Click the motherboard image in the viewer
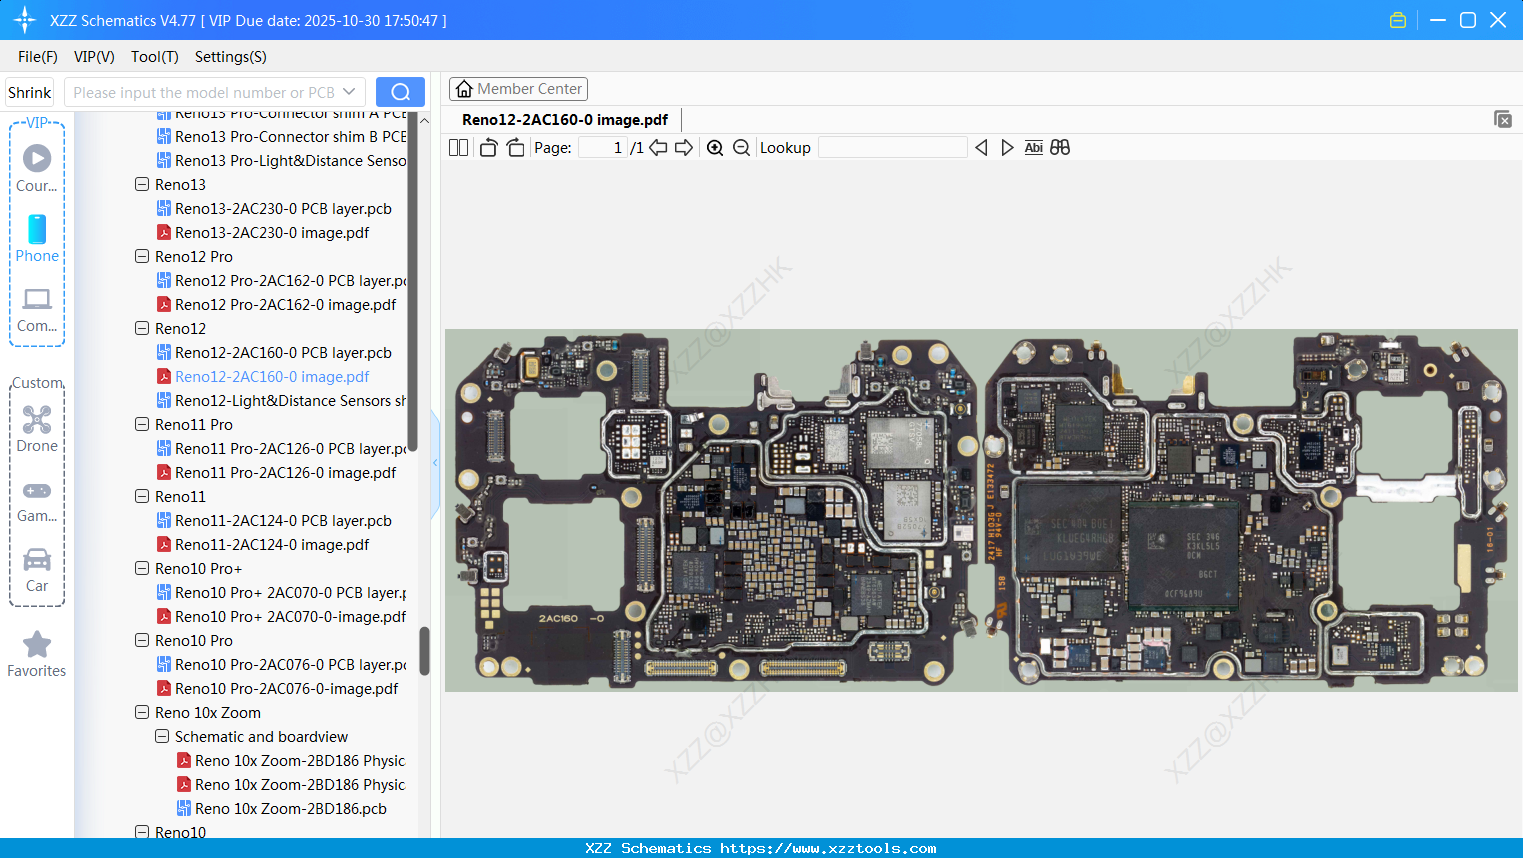Image resolution: width=1523 pixels, height=858 pixels. coord(981,510)
